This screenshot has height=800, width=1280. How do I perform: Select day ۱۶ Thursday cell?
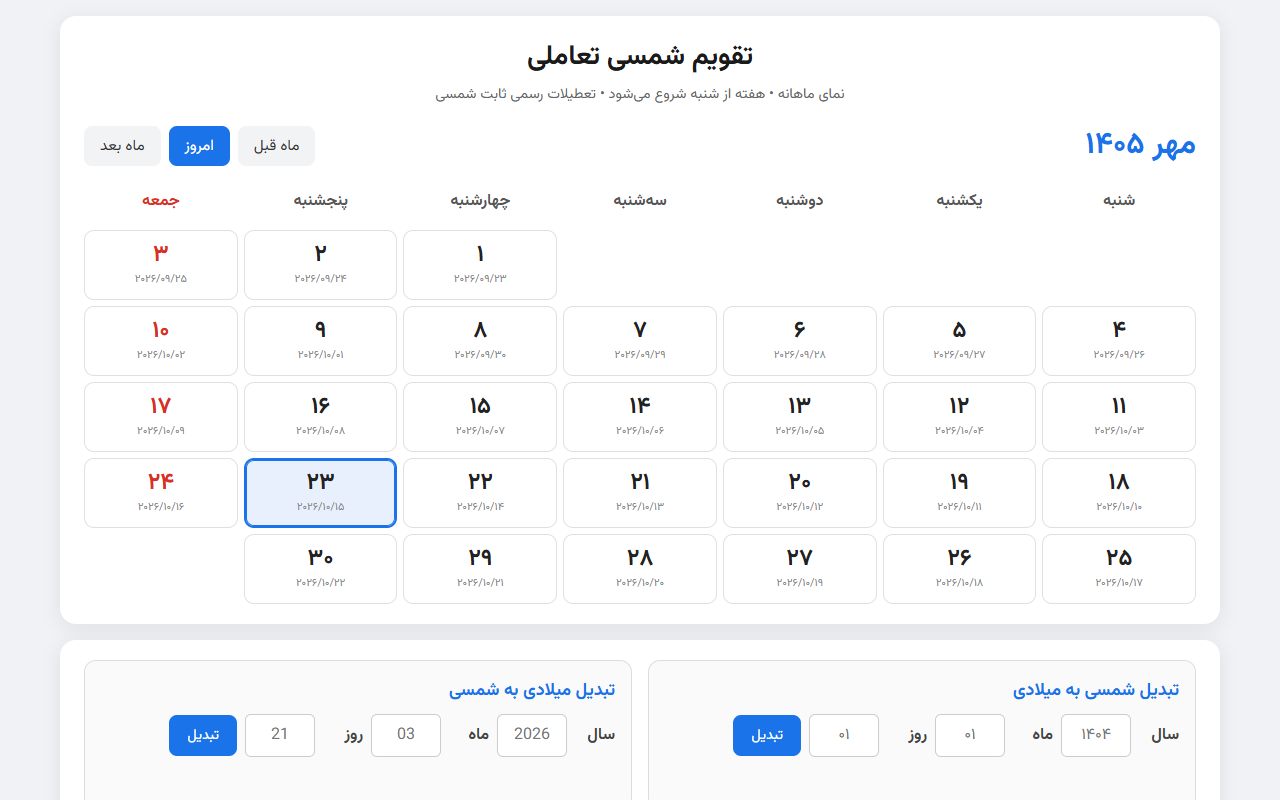coord(320,417)
